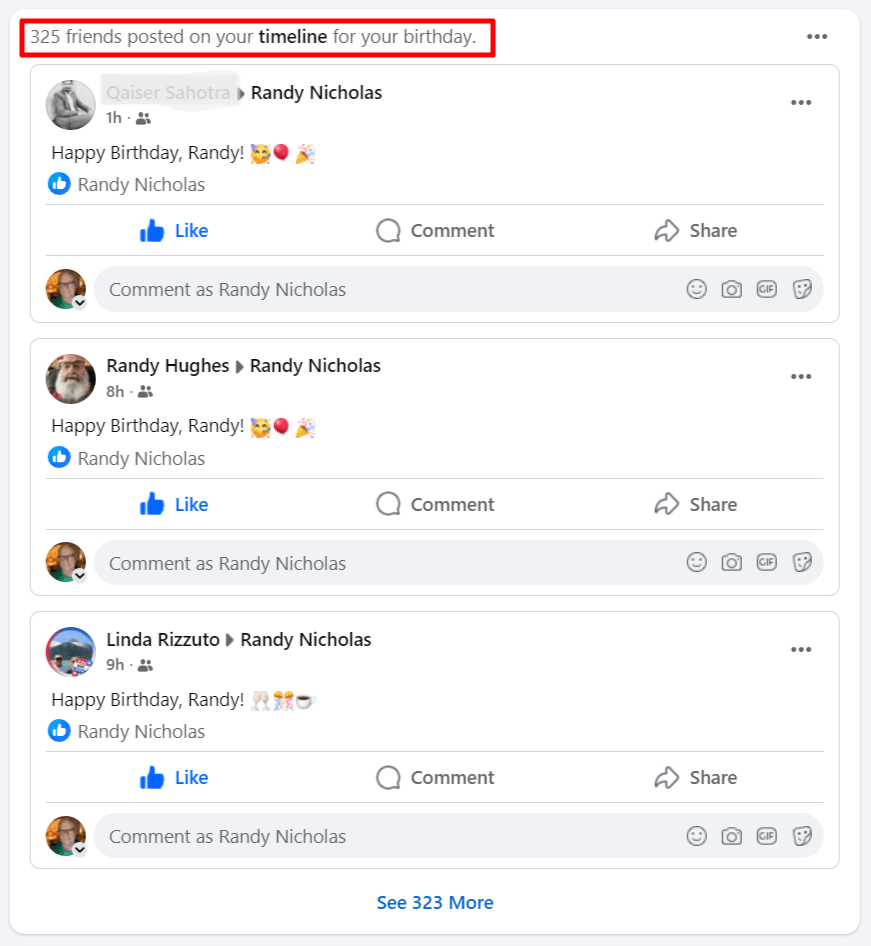871x946 pixels.
Task: Comment button on Linda Rizzuto's post
Action: [x=435, y=778]
